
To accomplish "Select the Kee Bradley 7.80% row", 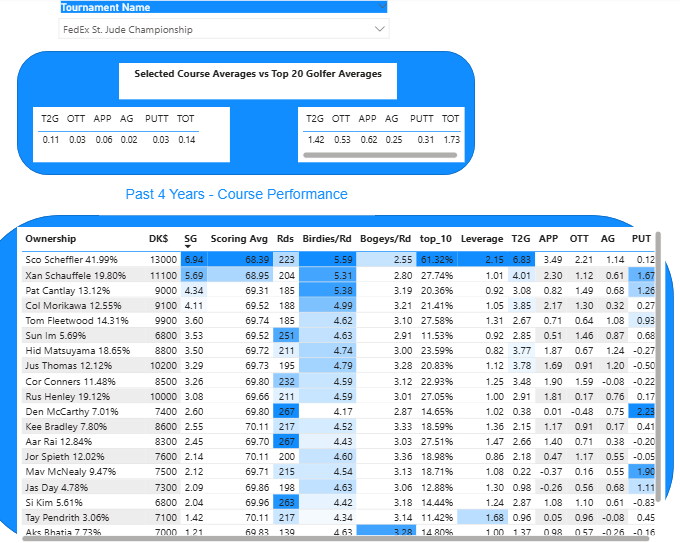I will [x=338, y=427].
